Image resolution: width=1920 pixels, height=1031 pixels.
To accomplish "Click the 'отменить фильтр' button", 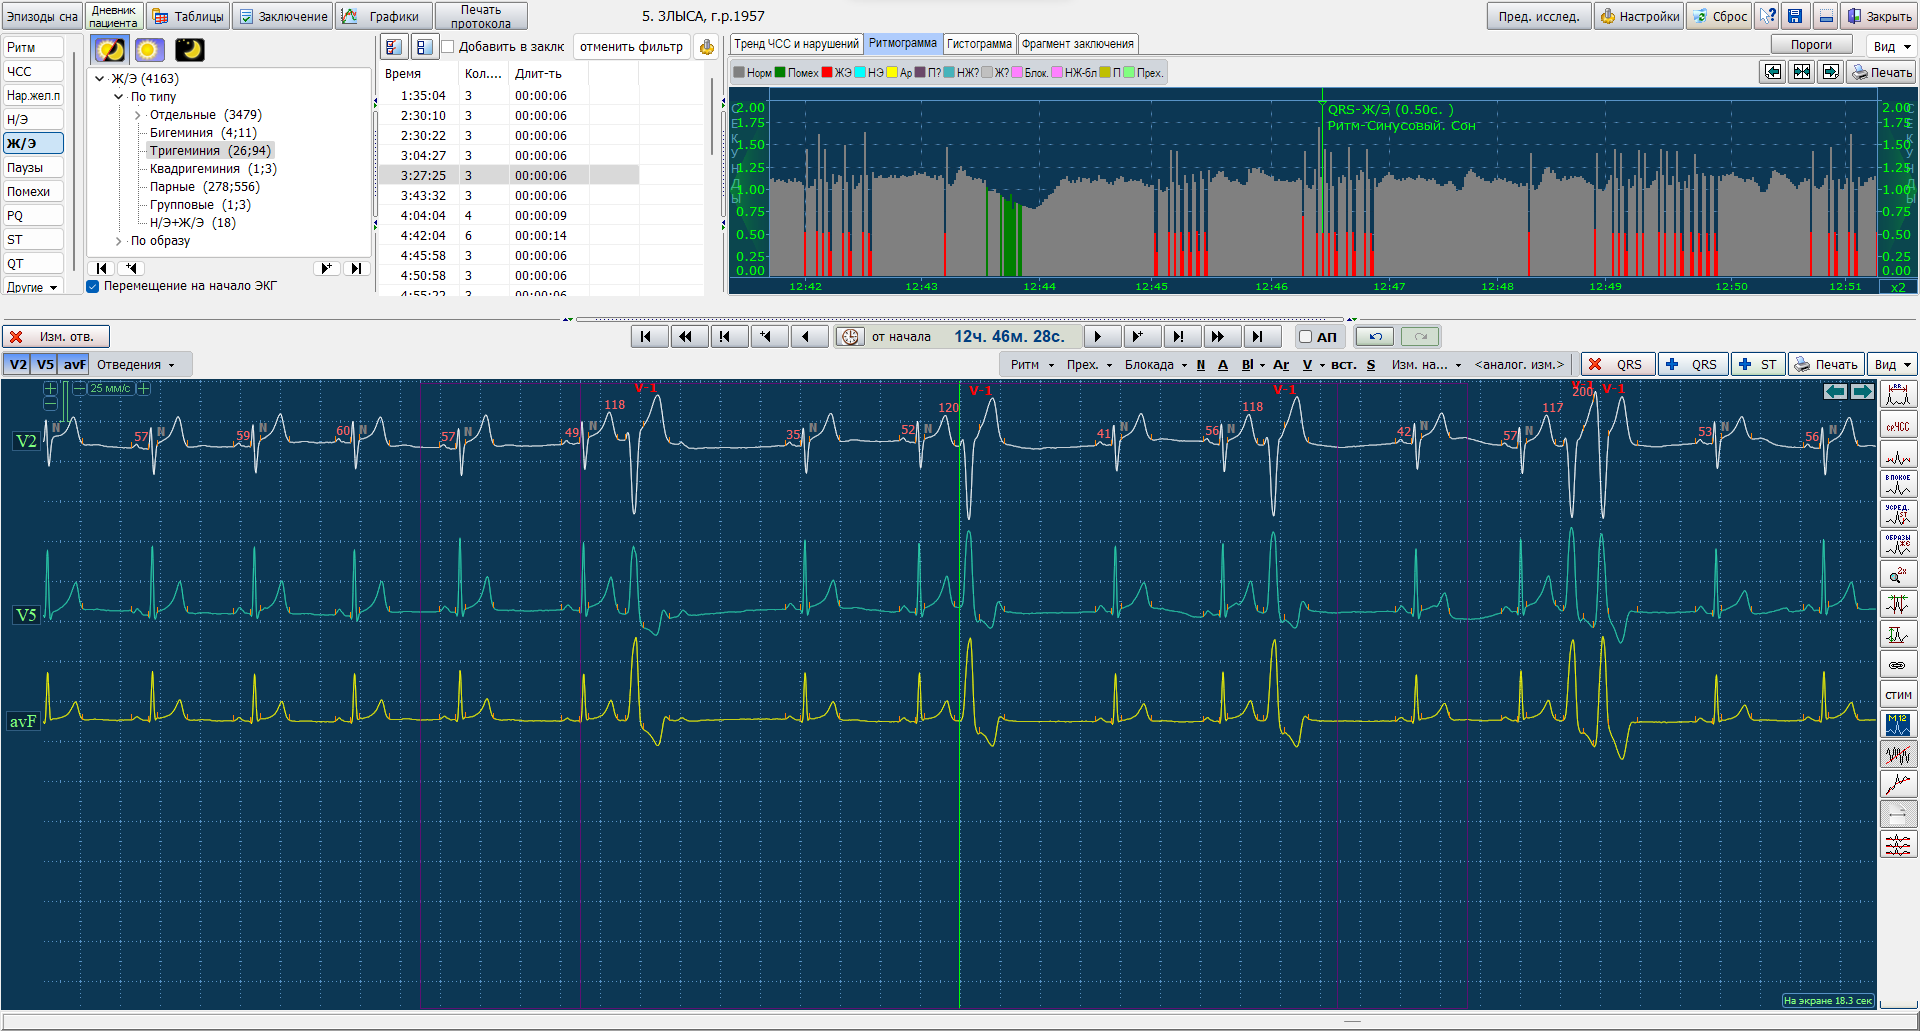I will [x=631, y=47].
